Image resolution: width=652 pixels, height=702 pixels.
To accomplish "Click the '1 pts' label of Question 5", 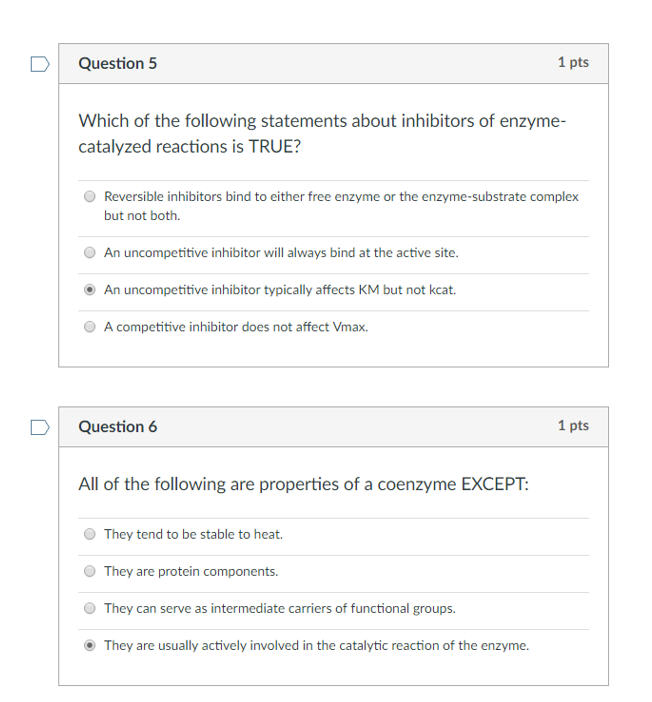I will coord(573,63).
